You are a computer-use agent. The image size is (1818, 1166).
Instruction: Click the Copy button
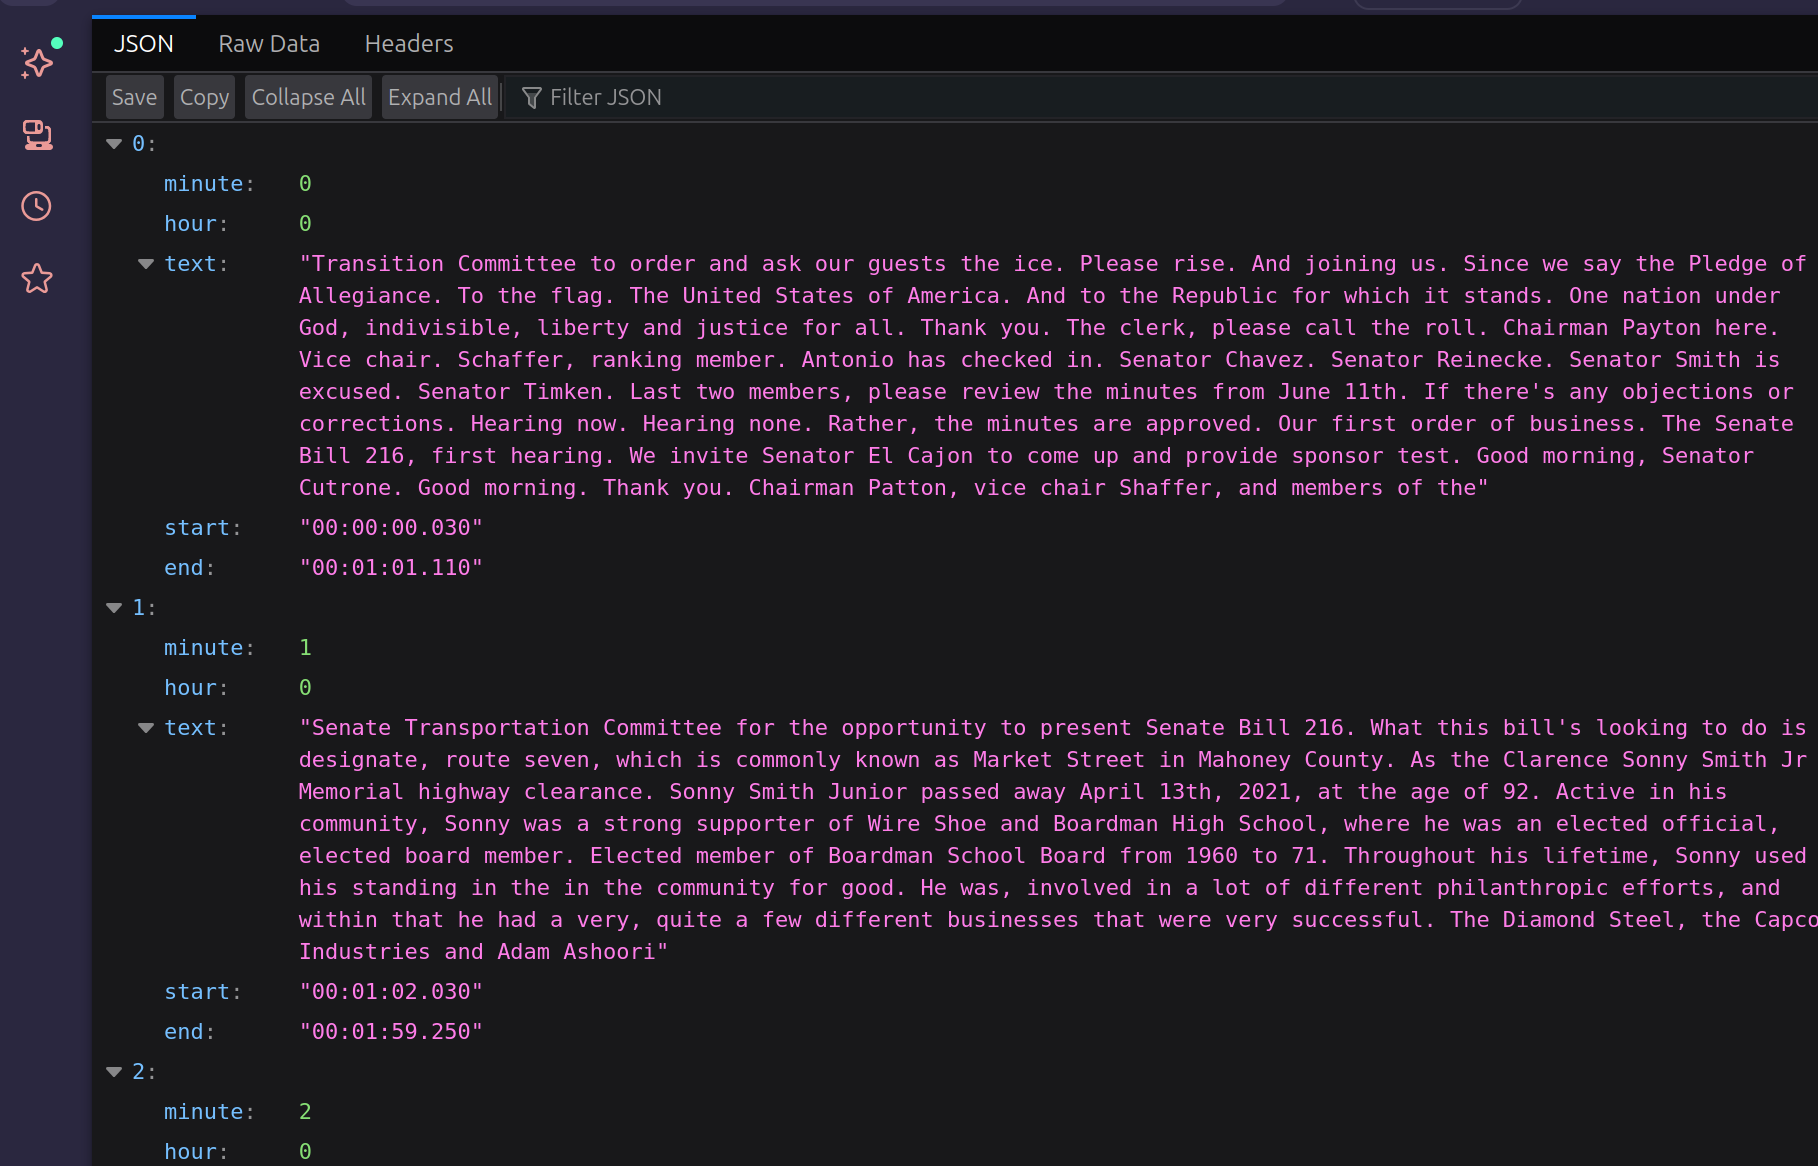[204, 97]
